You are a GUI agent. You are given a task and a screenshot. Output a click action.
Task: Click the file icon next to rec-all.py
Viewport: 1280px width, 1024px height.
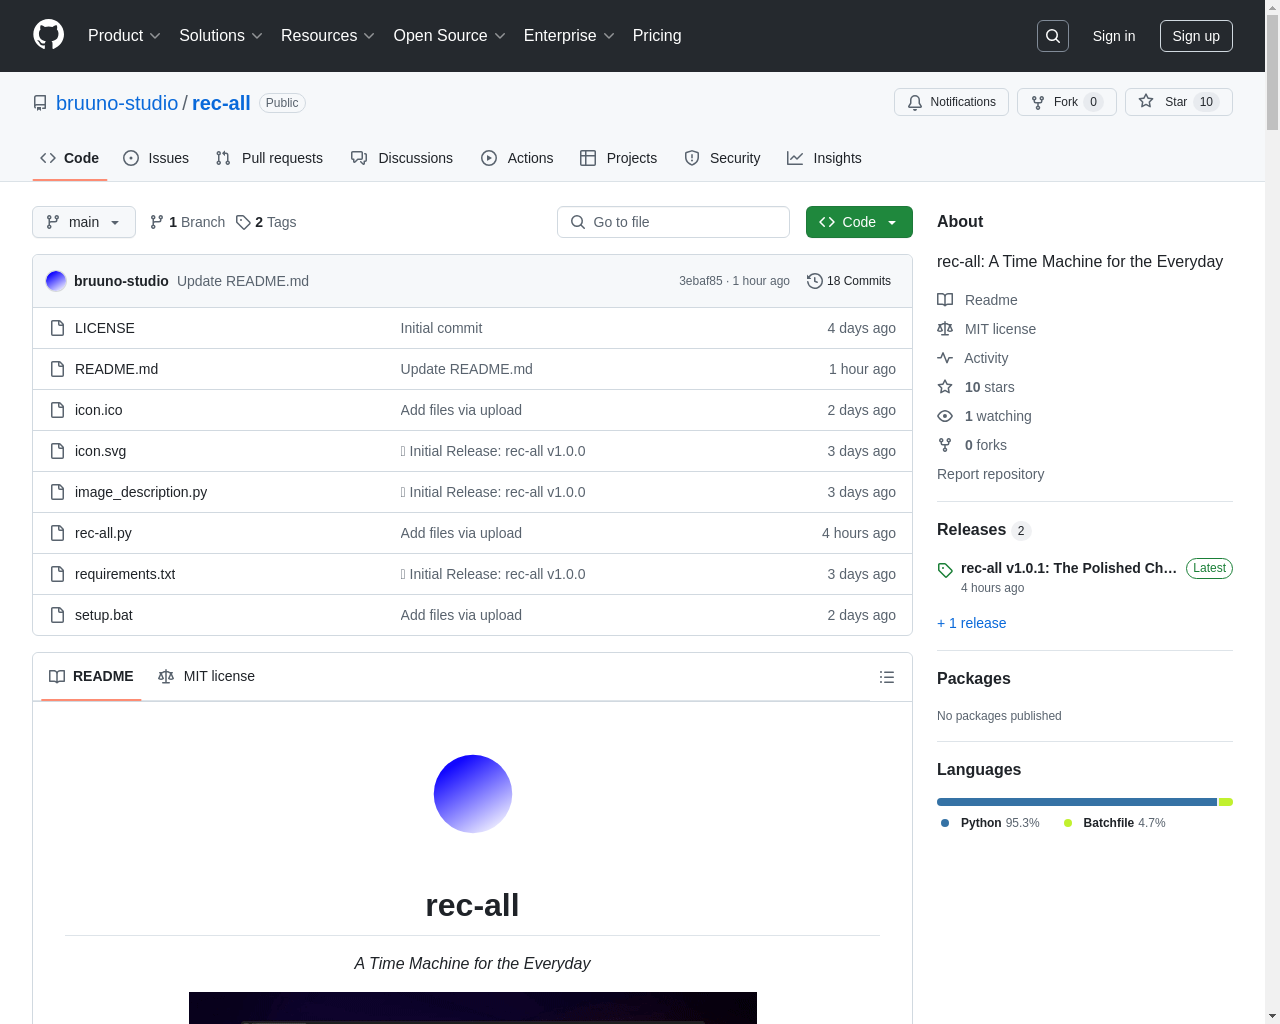(57, 533)
